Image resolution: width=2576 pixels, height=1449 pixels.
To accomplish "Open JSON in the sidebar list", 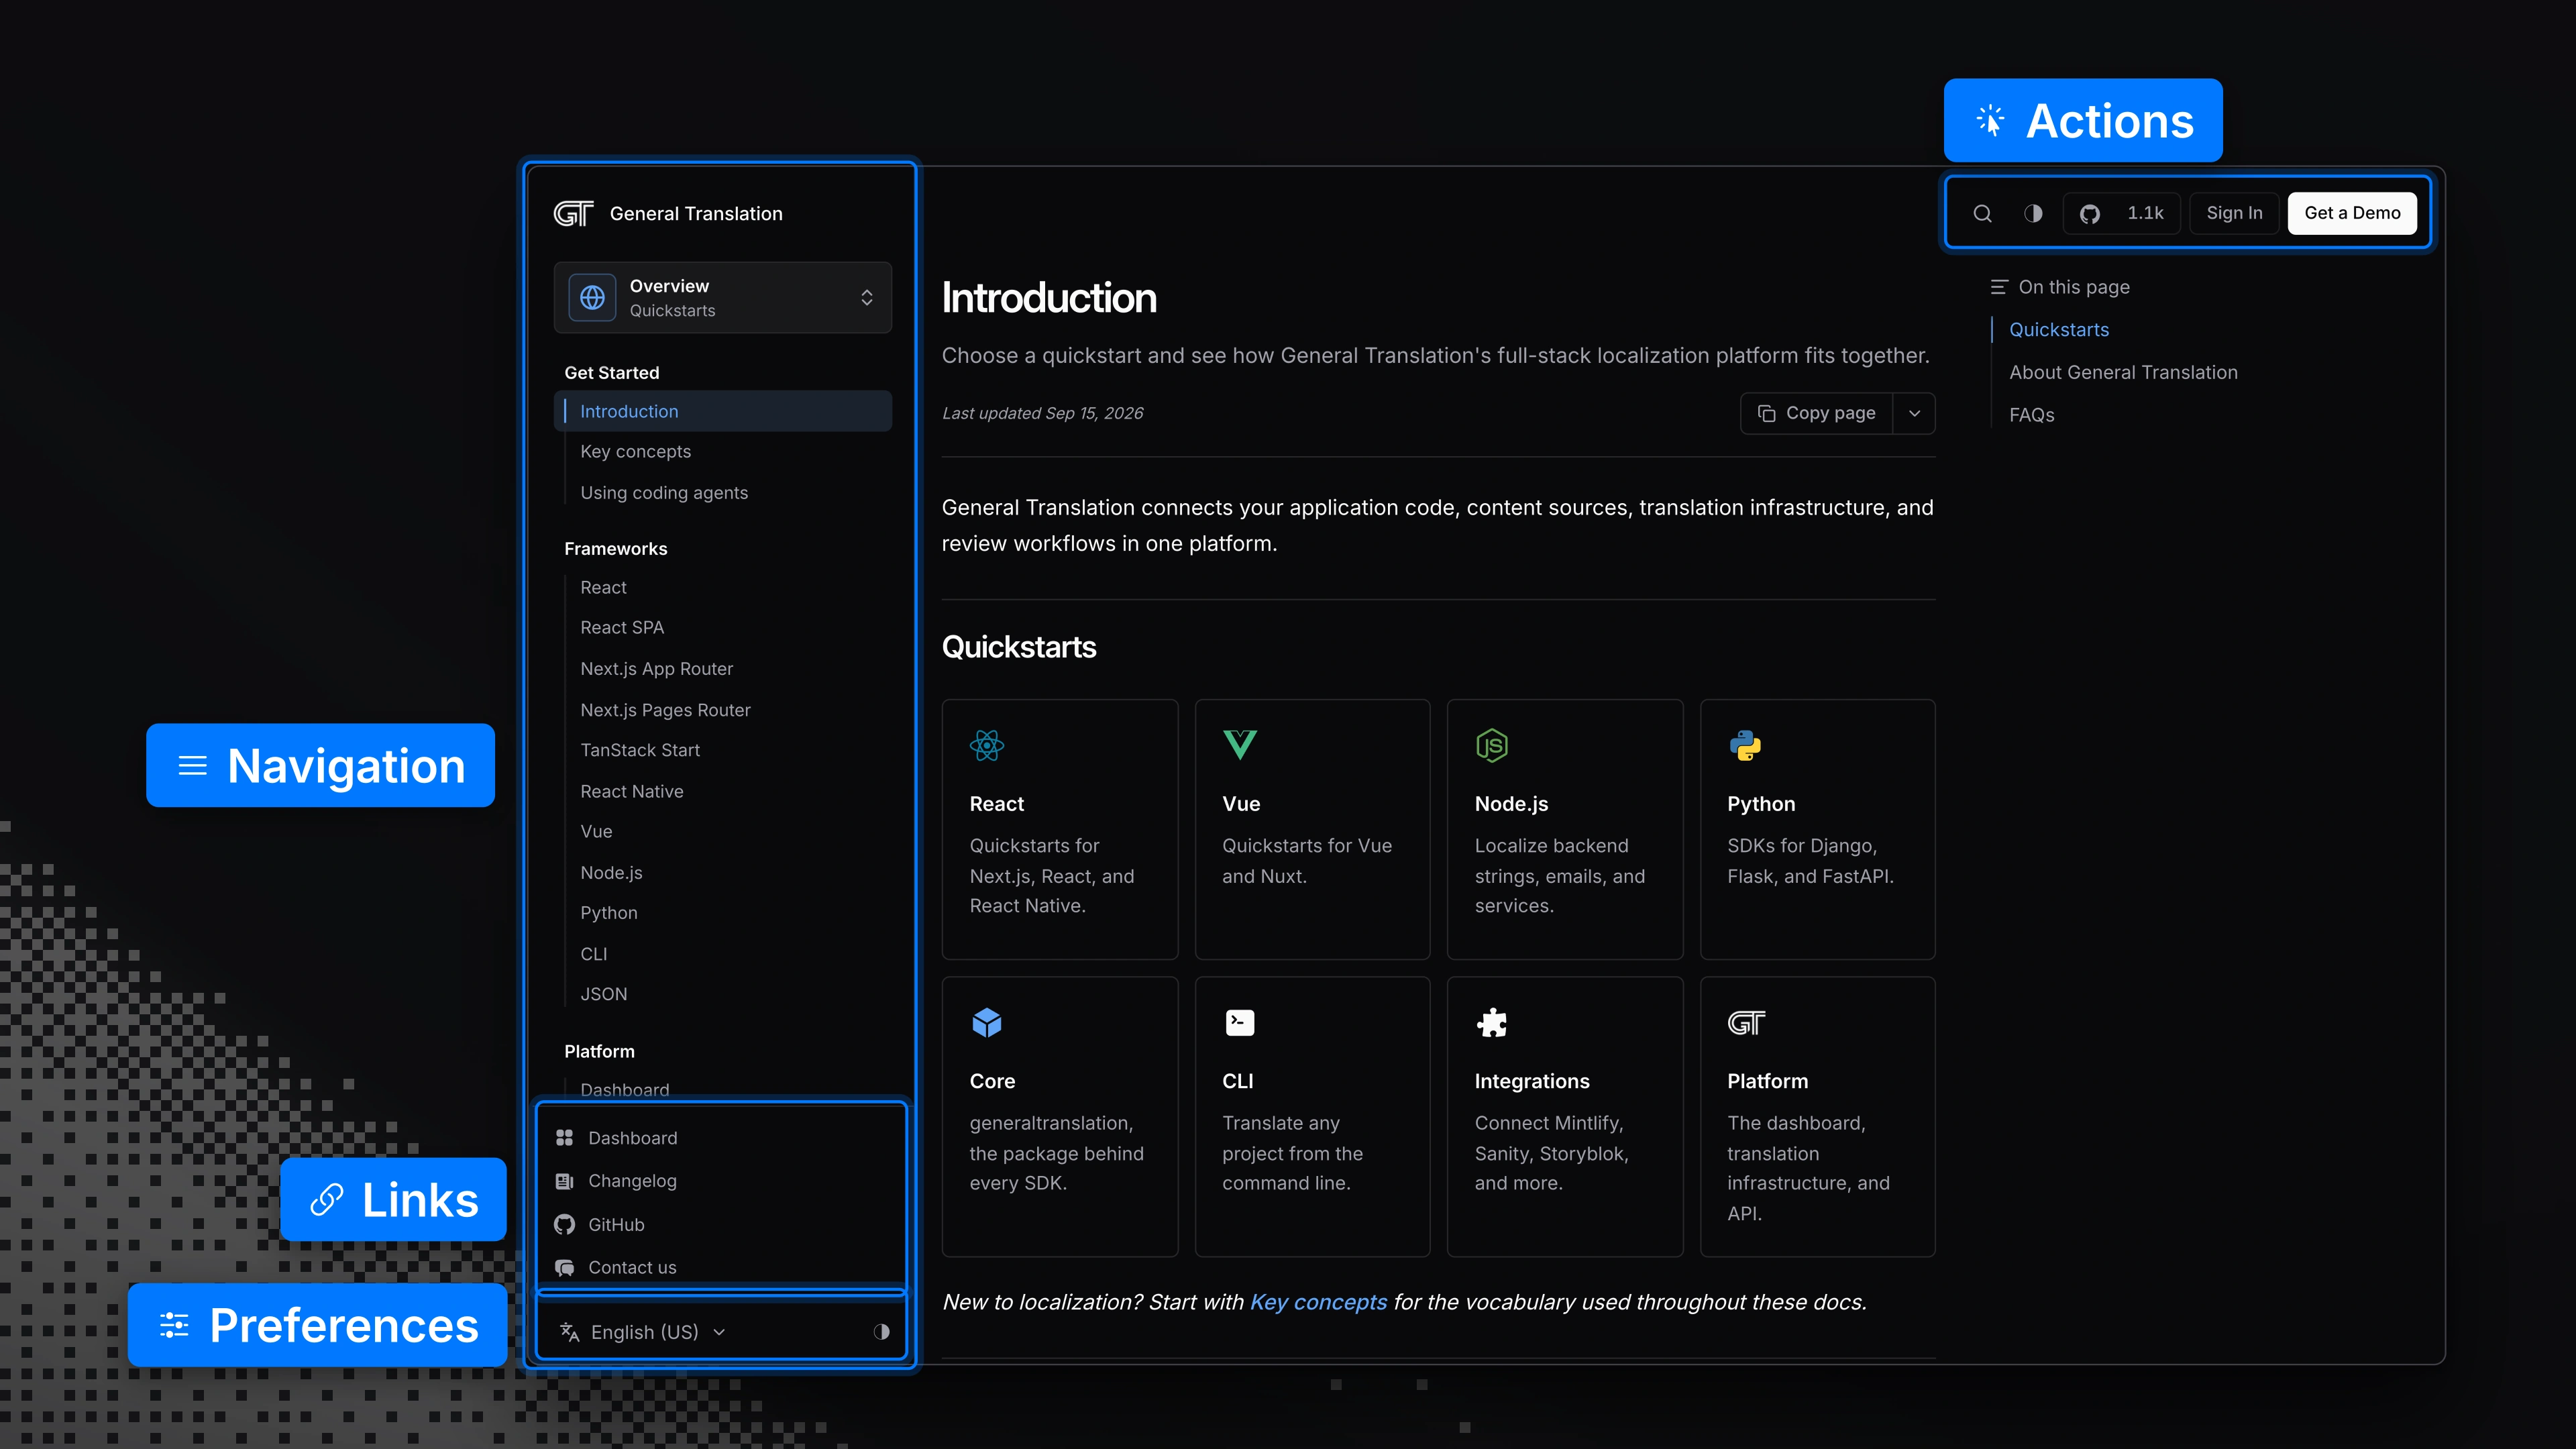I will coord(604,994).
